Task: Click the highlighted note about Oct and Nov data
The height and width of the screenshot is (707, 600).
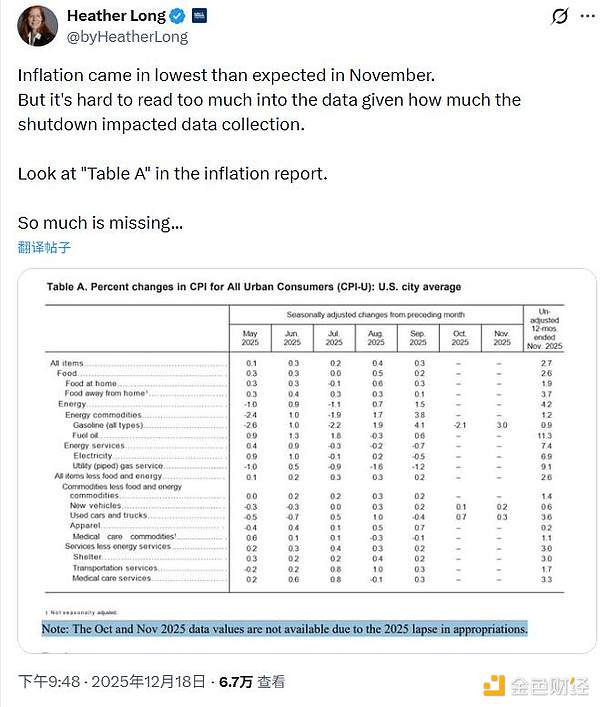Action: click(284, 629)
